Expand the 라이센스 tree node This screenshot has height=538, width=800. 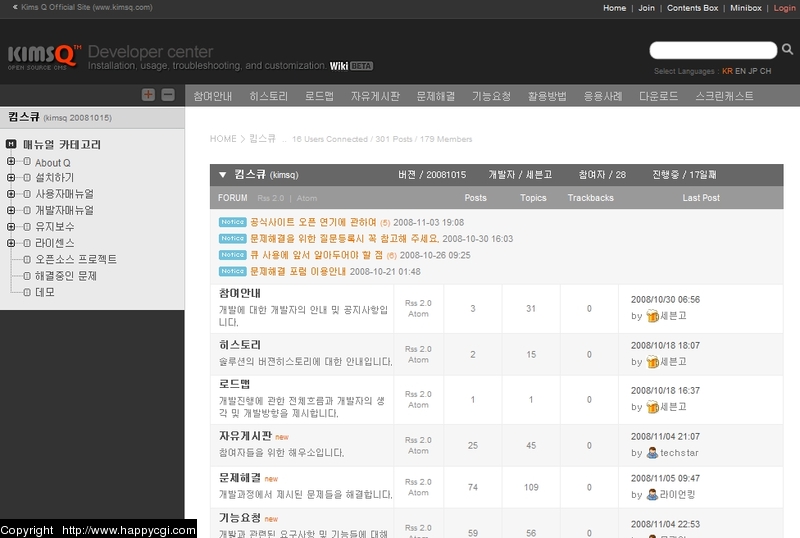pos(11,243)
